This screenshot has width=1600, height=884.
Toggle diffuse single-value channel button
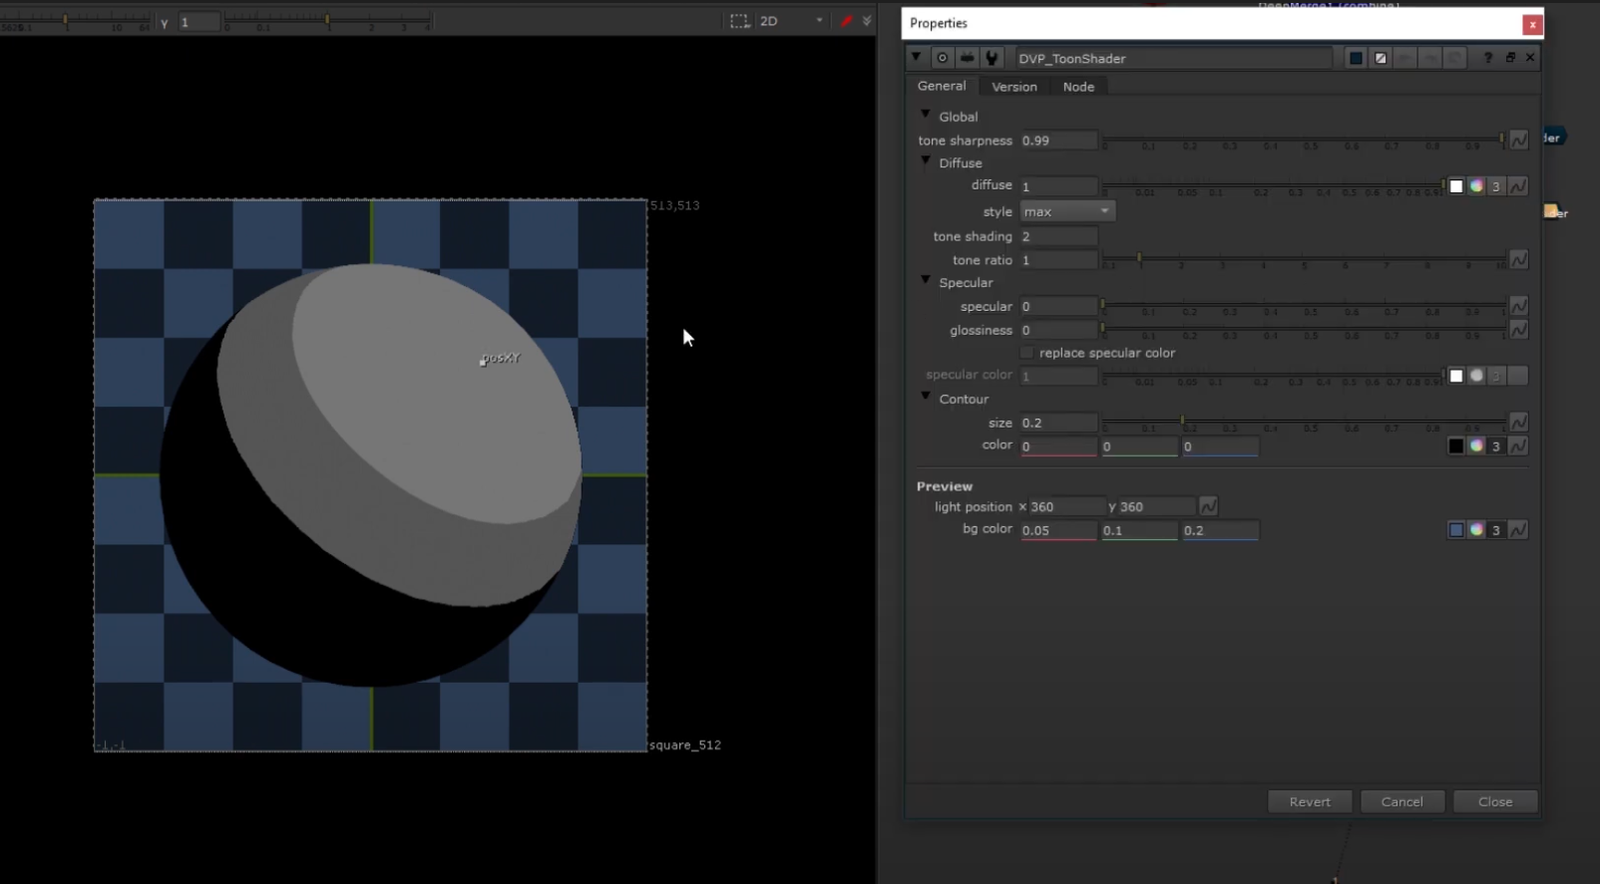[1496, 186]
